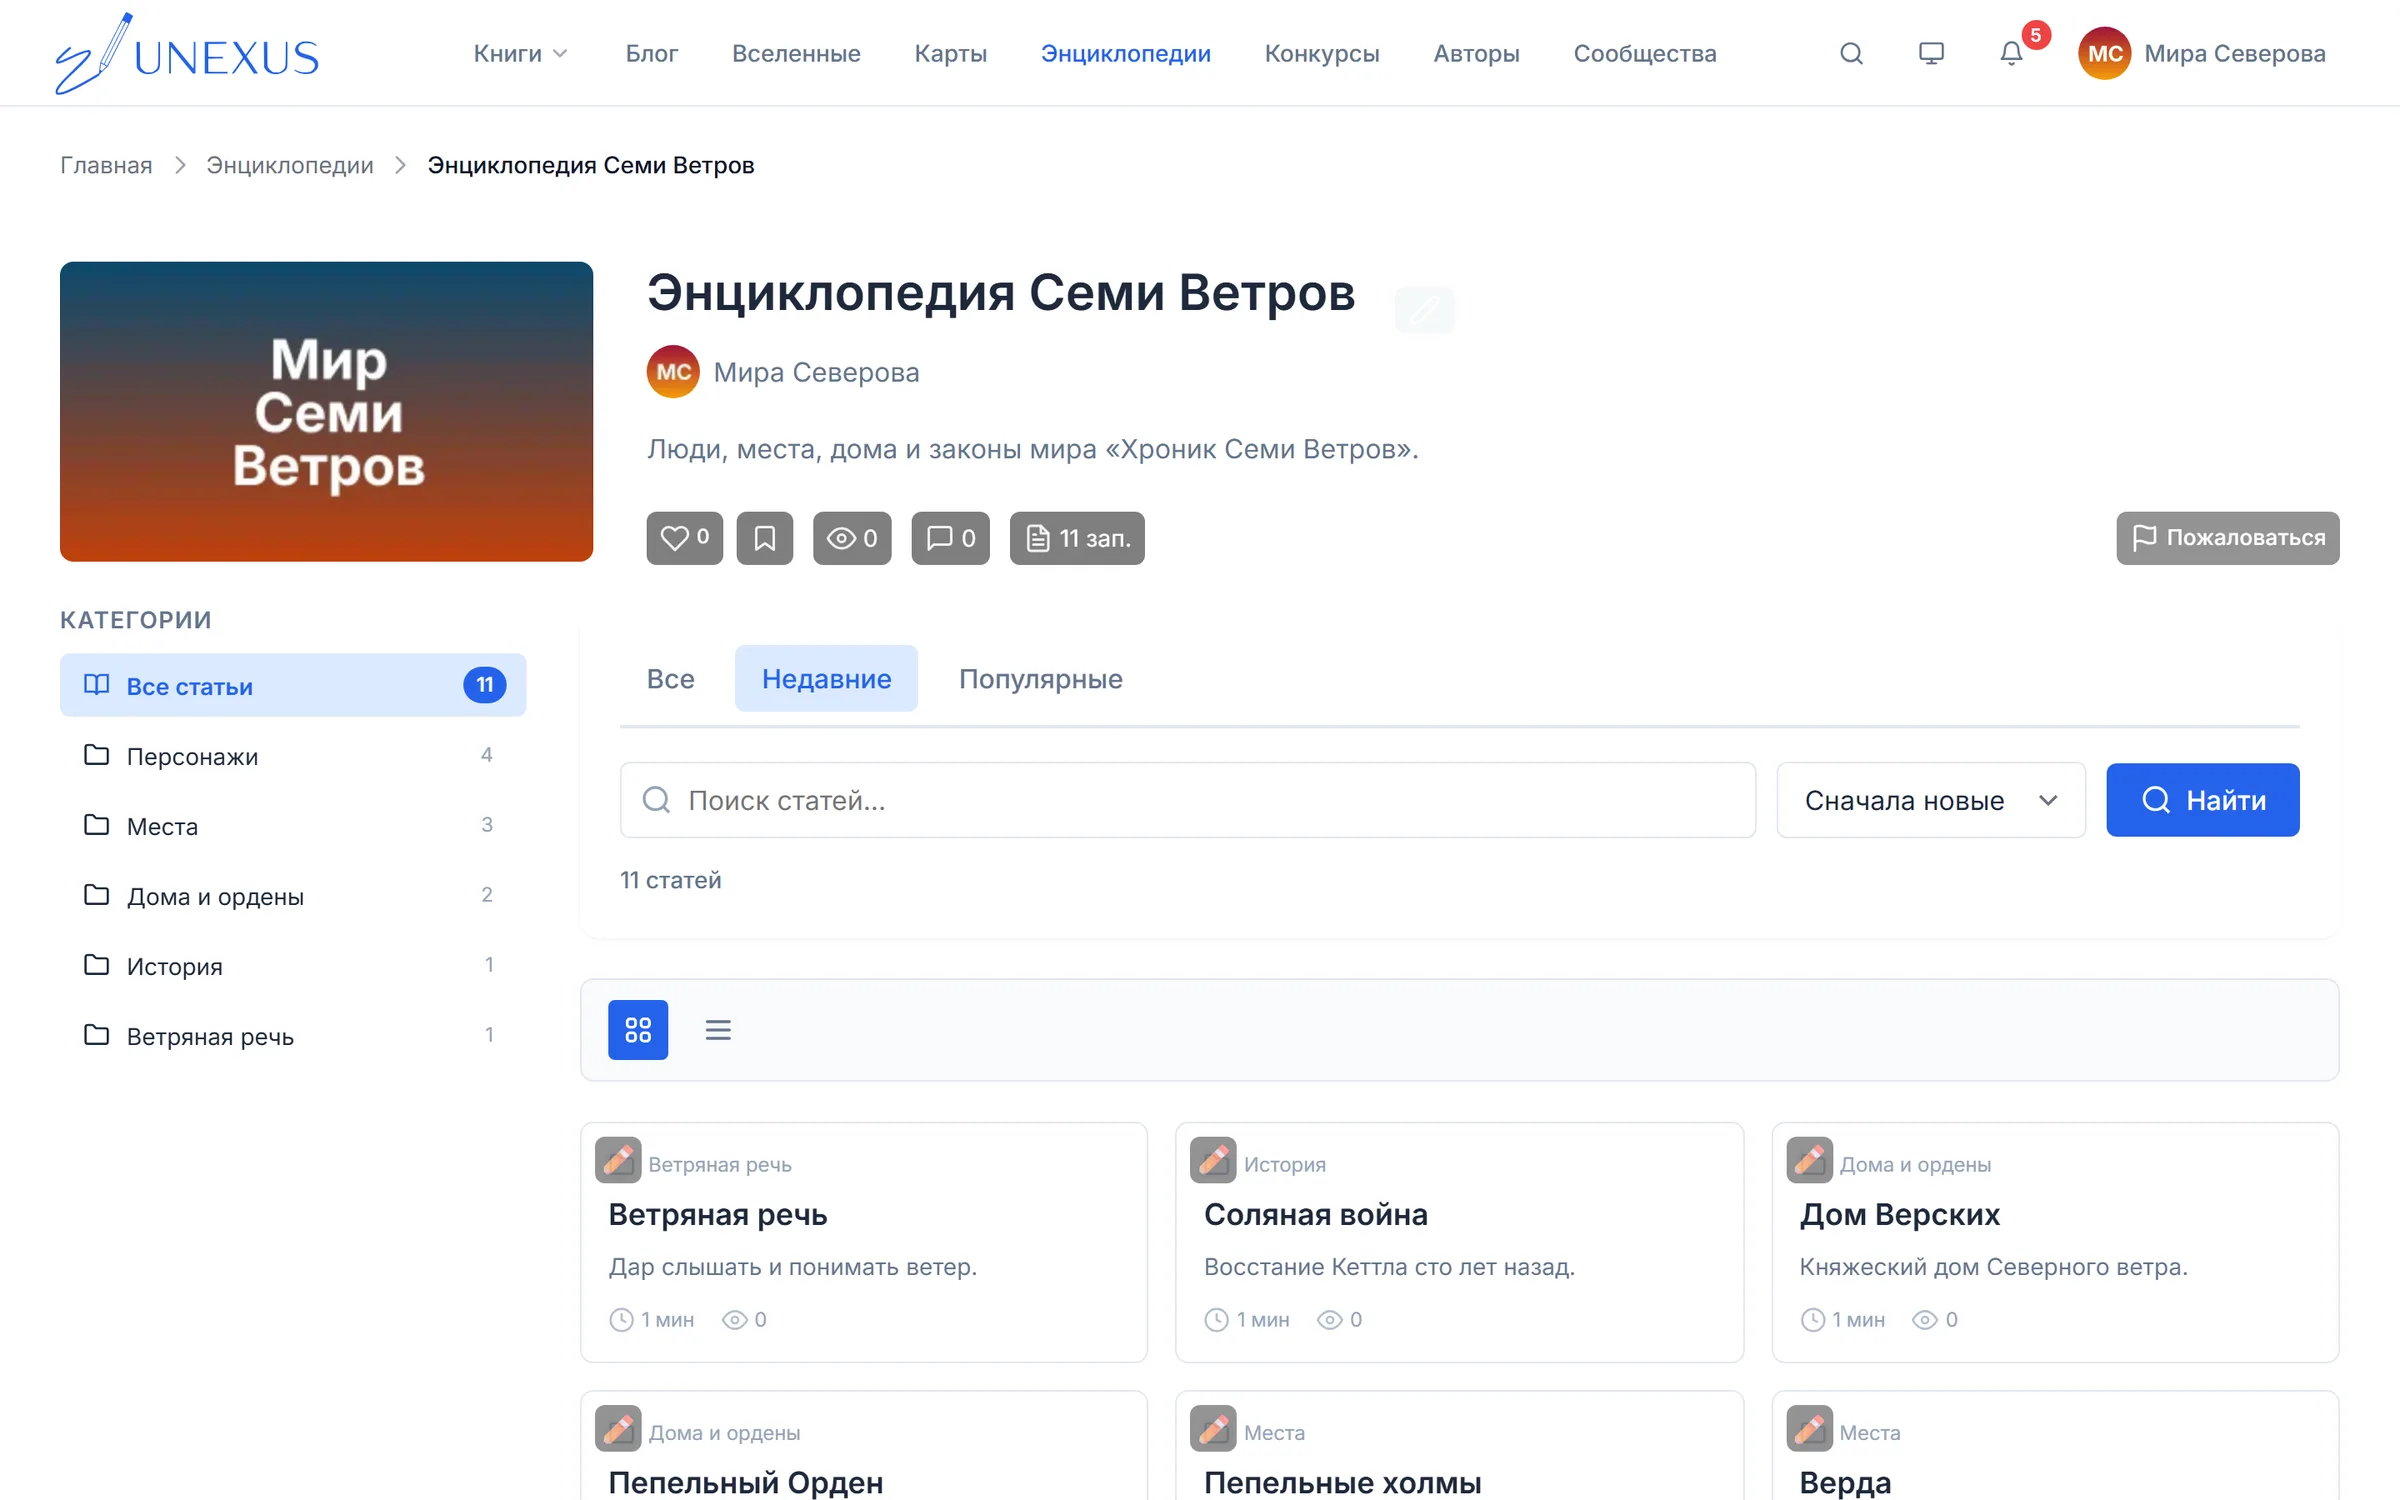Image resolution: width=2400 pixels, height=1500 pixels.
Task: Switch to grid view
Action: (x=638, y=1029)
